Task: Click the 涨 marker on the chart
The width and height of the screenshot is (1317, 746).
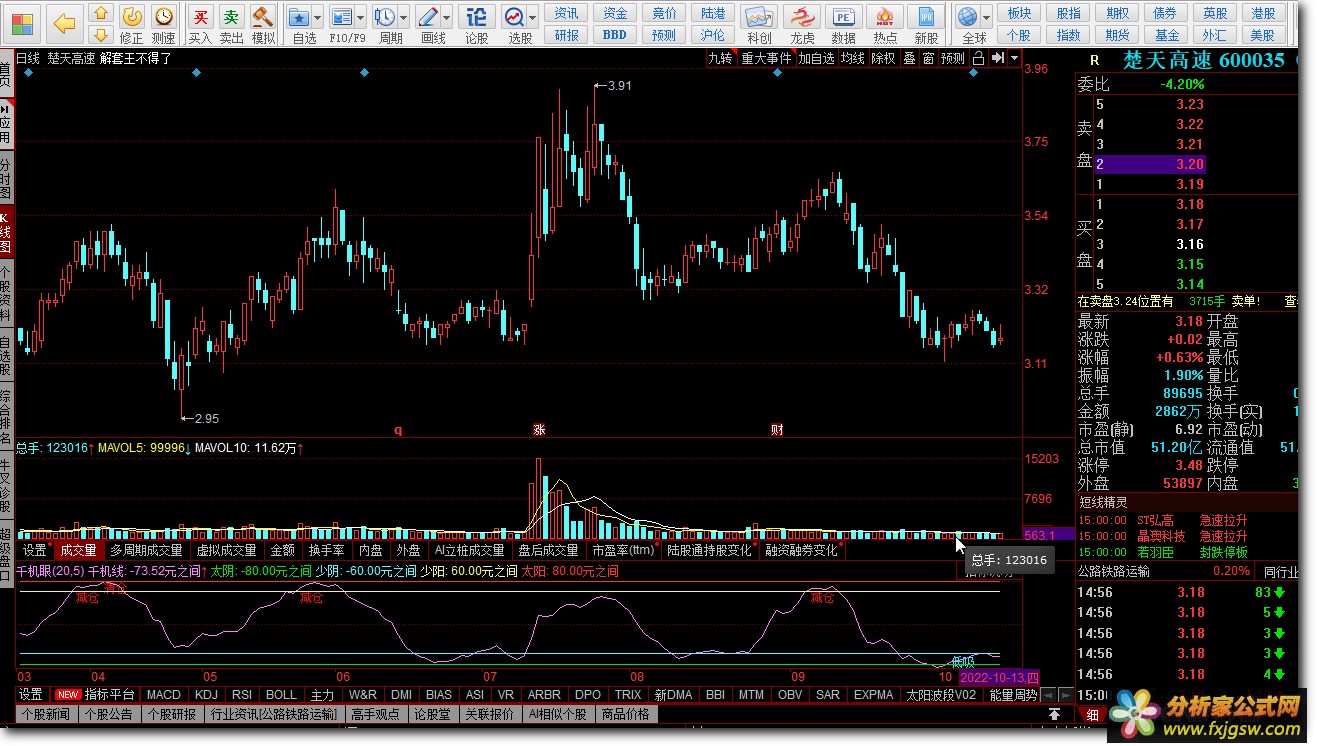Action: pos(539,430)
